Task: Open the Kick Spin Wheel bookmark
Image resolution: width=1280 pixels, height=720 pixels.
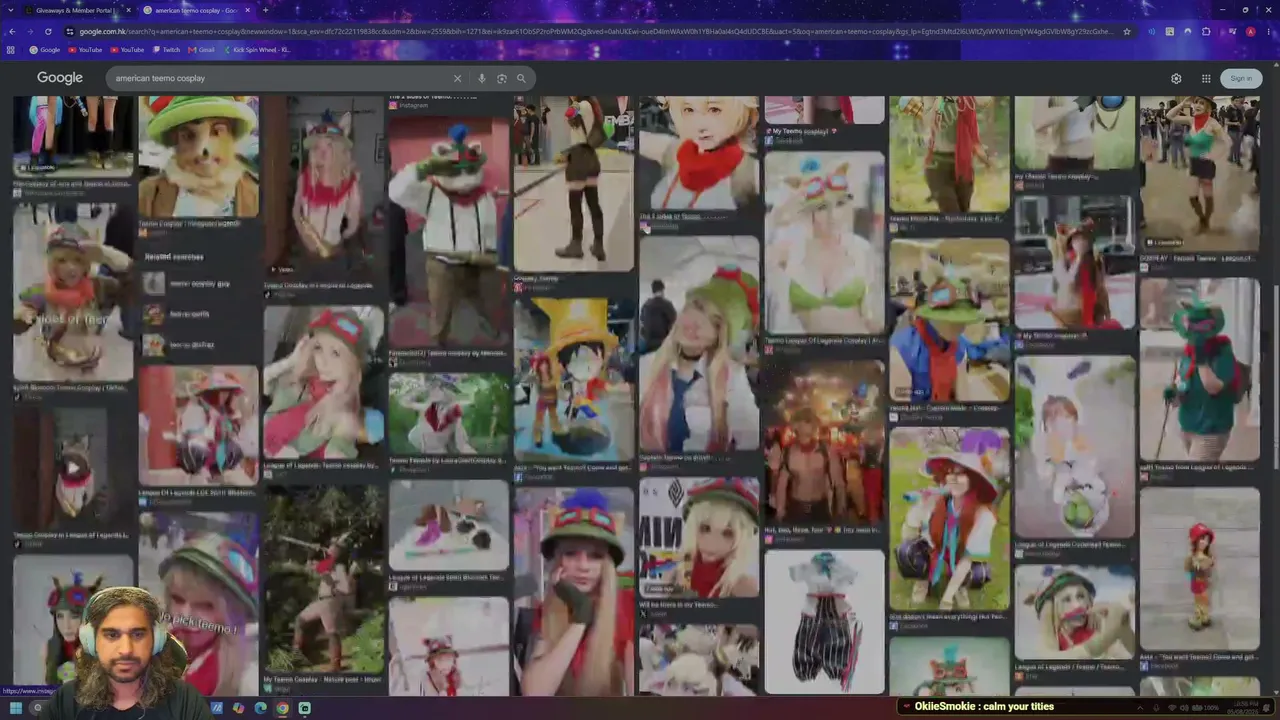Action: 255,50
